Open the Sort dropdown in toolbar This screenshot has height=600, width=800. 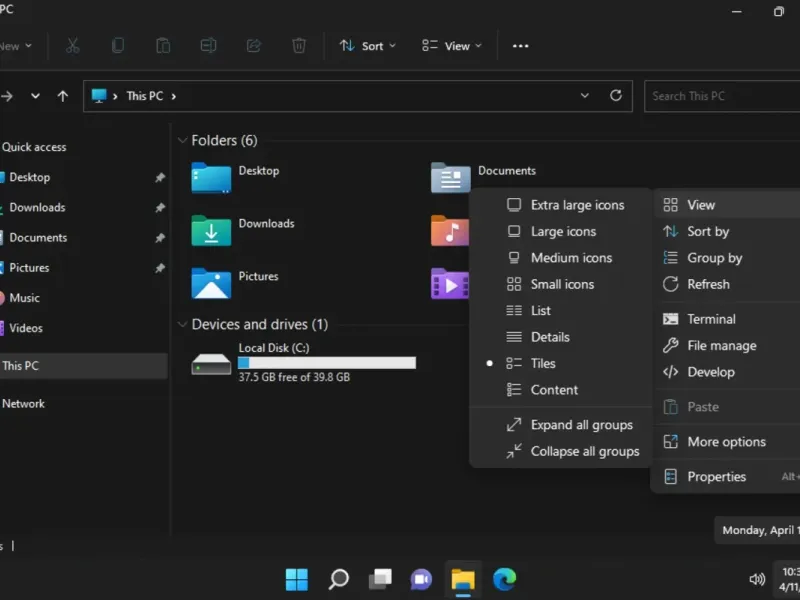point(368,46)
